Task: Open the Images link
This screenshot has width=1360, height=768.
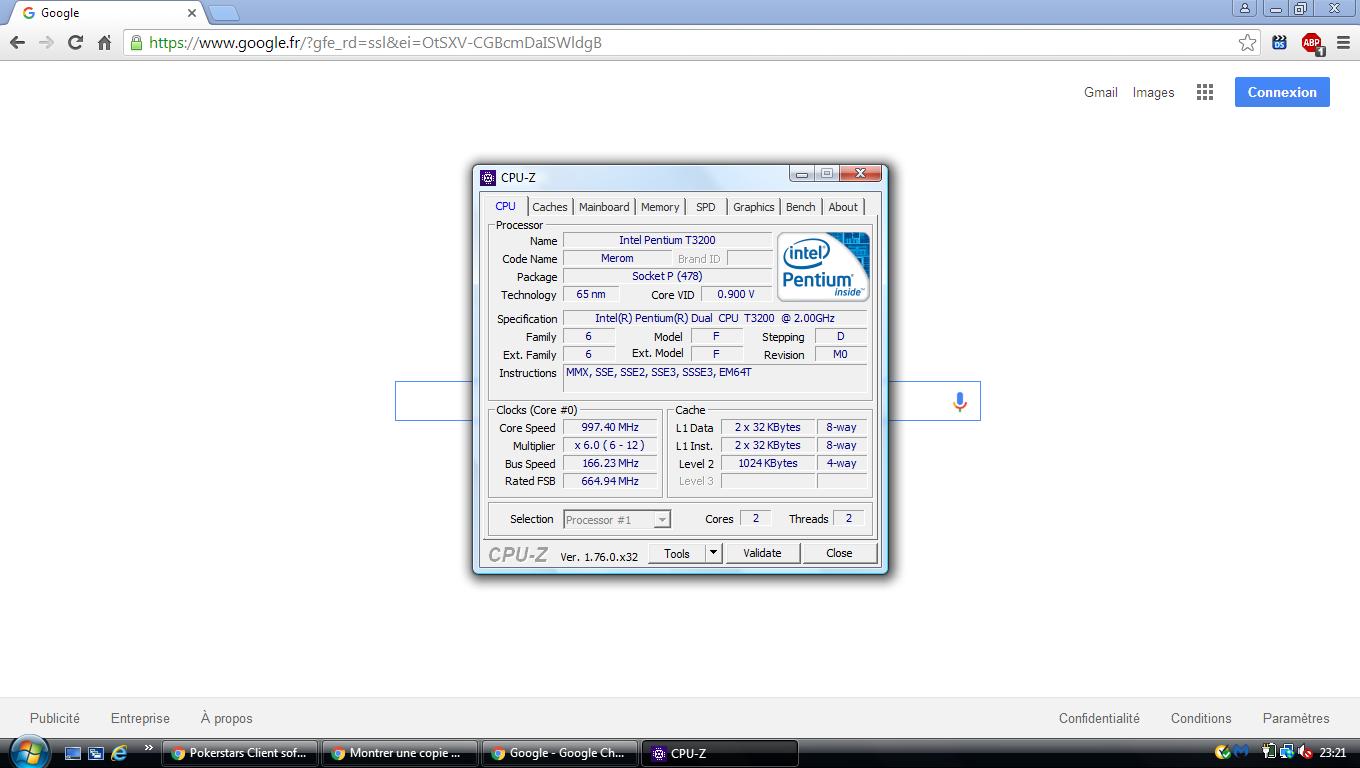Action: pyautogui.click(x=1153, y=92)
